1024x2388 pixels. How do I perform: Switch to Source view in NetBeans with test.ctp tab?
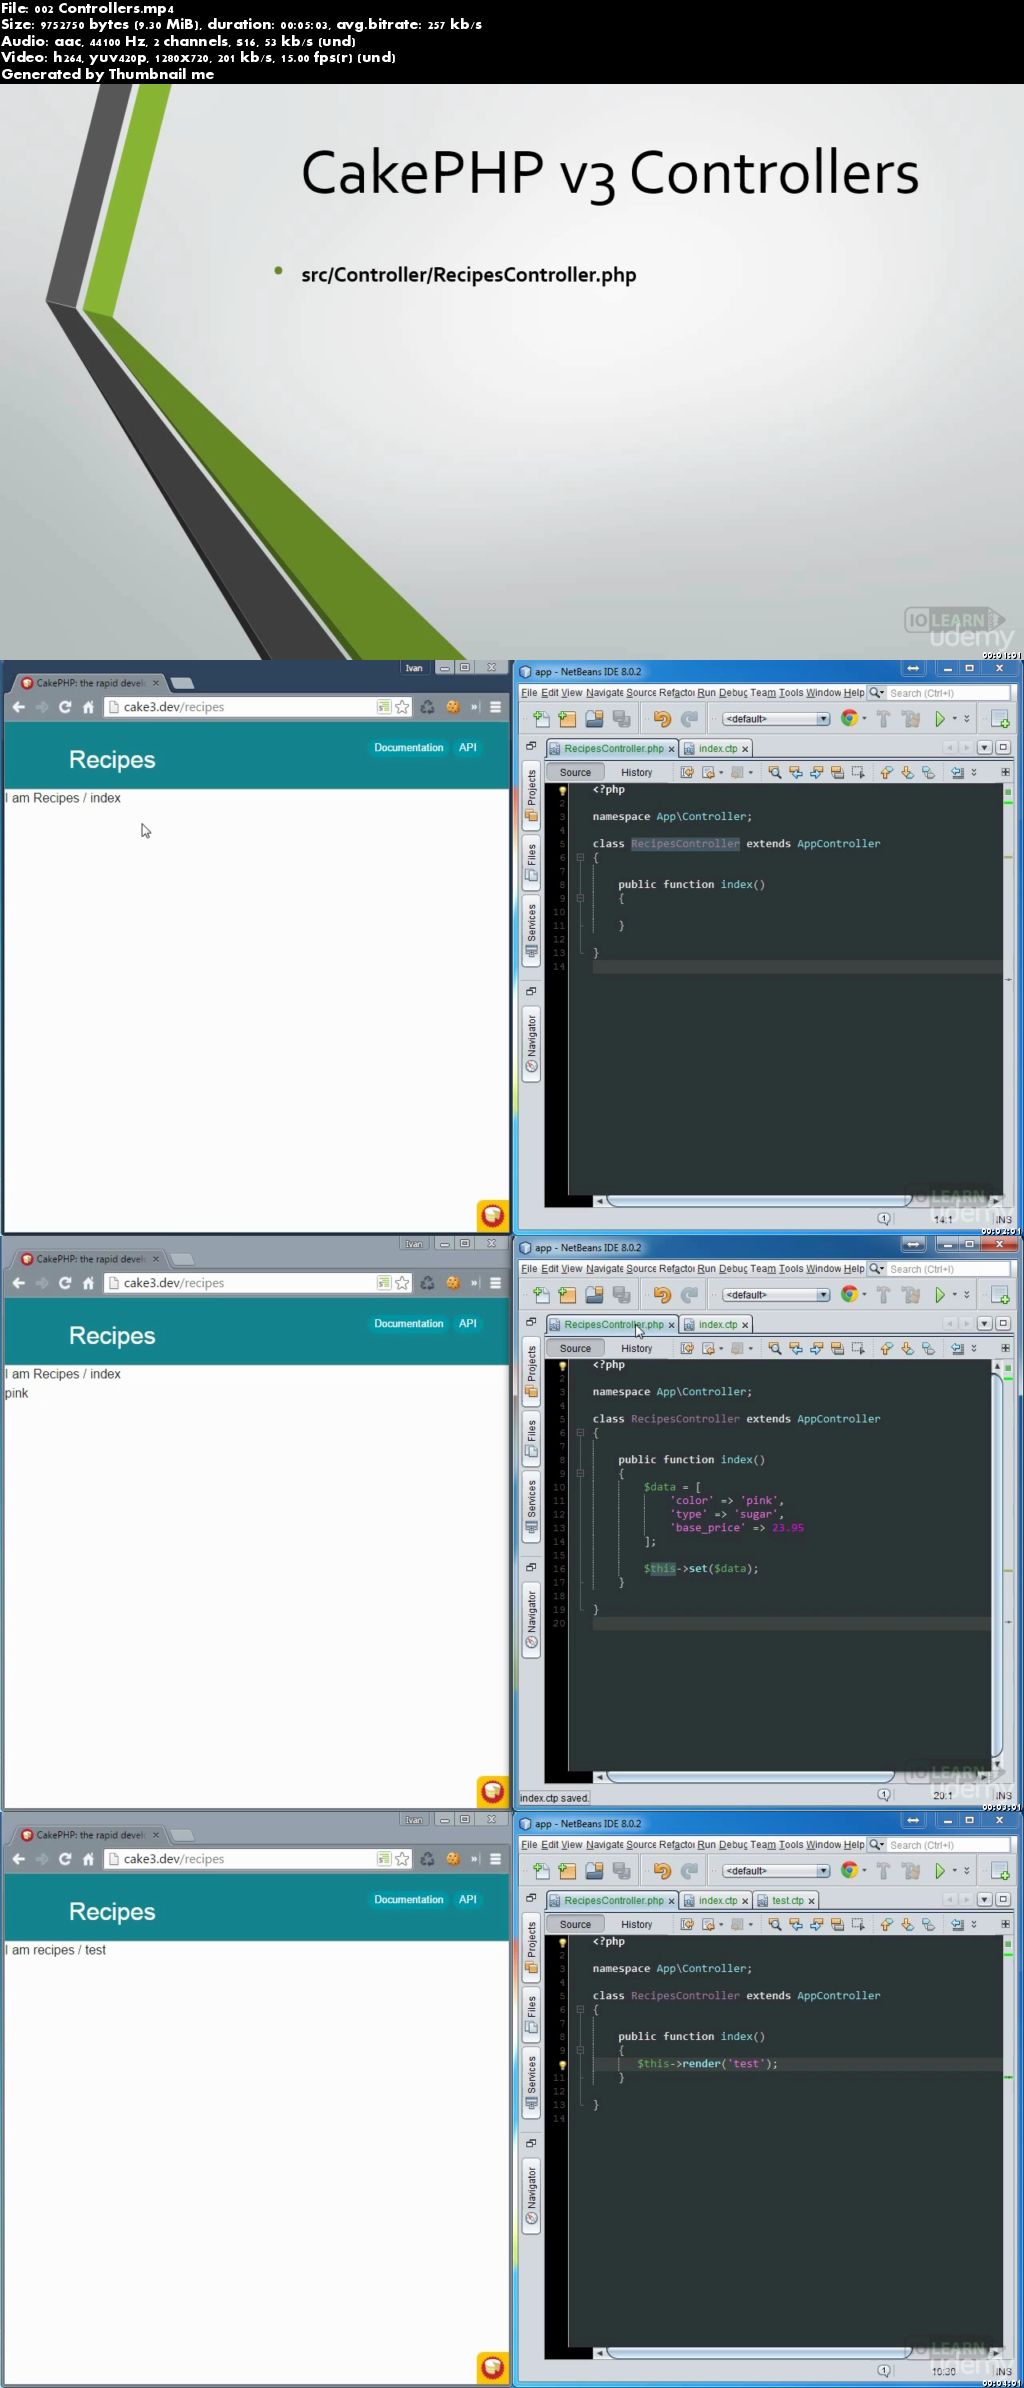tap(575, 1924)
